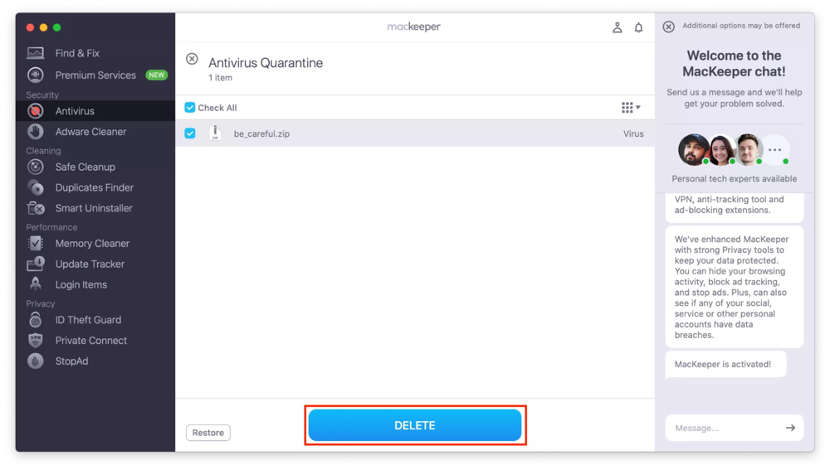Click the third tech expert avatar

click(x=747, y=150)
